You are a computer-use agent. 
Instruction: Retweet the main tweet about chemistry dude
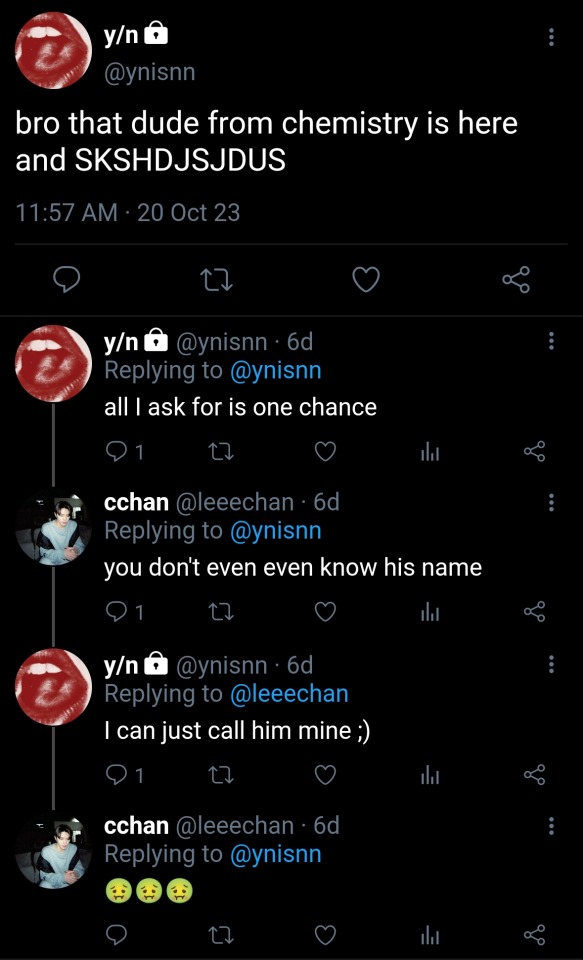coord(218,281)
